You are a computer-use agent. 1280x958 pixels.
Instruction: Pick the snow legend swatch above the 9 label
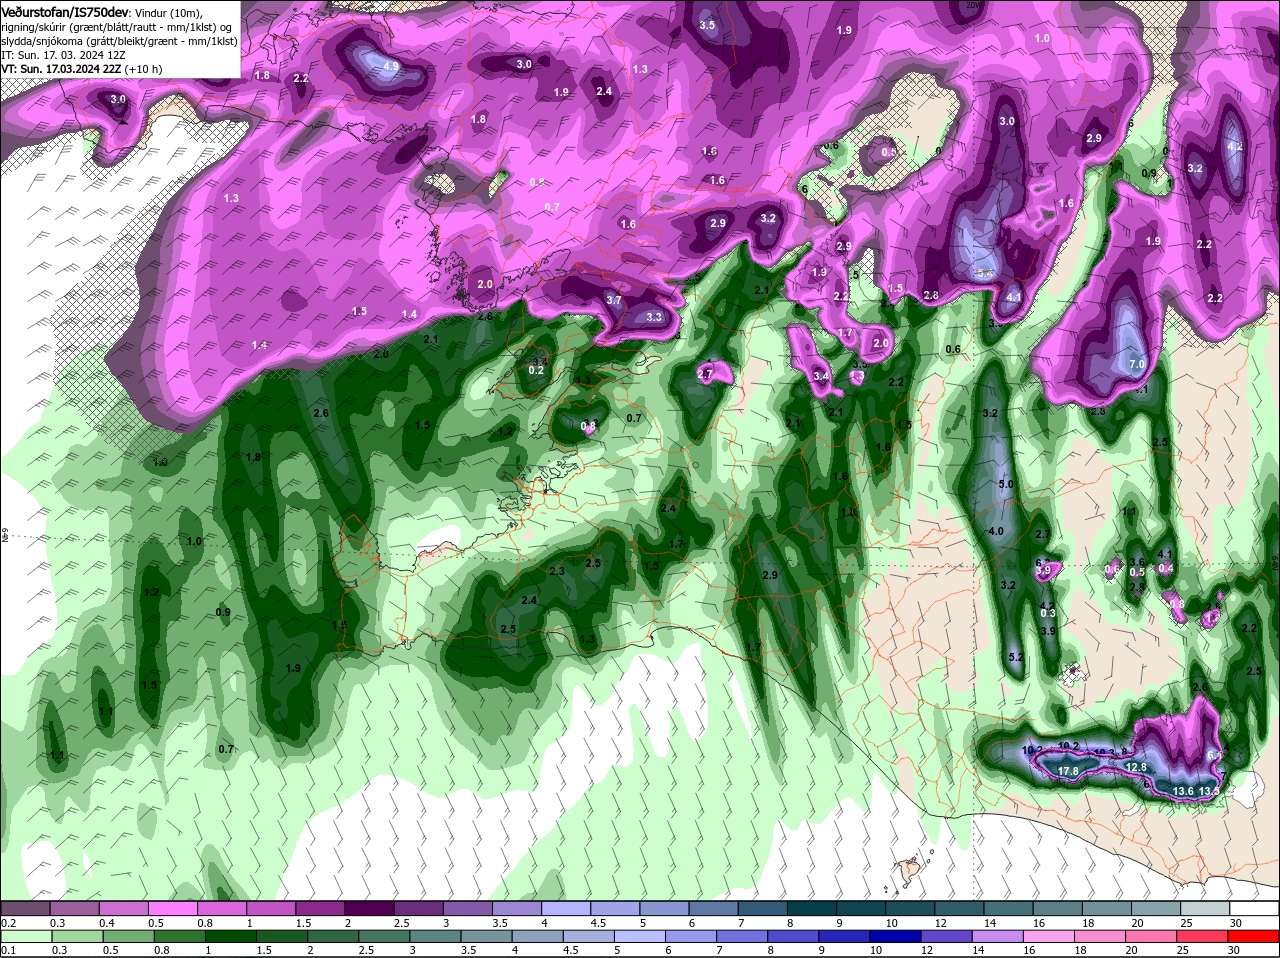tap(861, 908)
